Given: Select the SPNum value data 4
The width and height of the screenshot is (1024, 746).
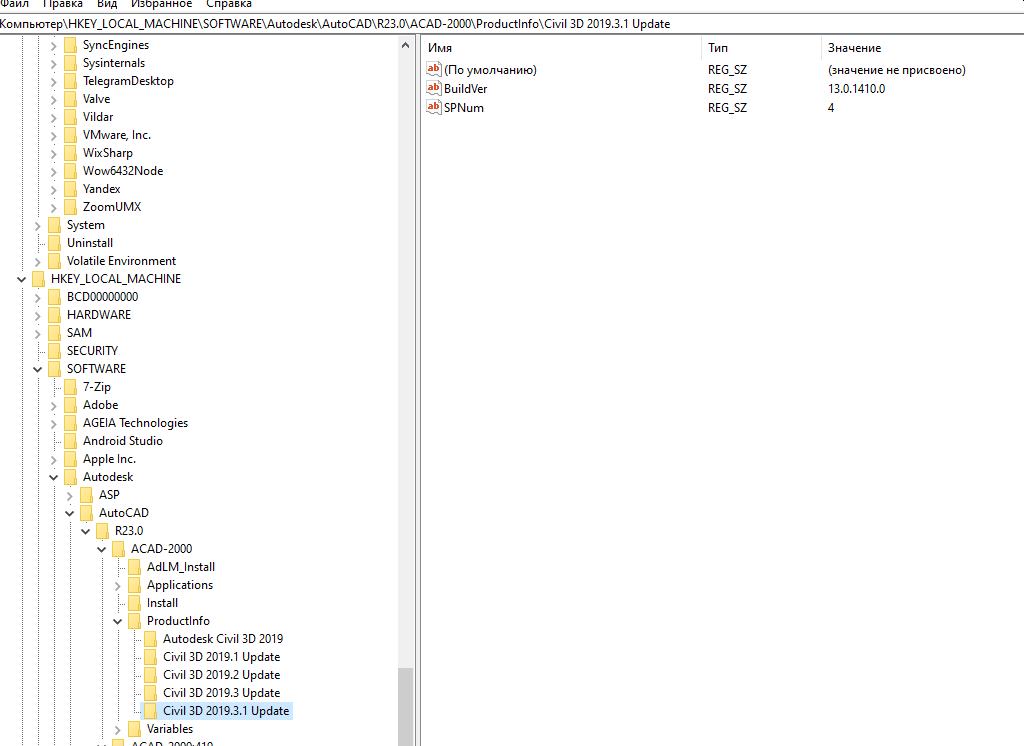Looking at the screenshot, I should pyautogui.click(x=831, y=108).
